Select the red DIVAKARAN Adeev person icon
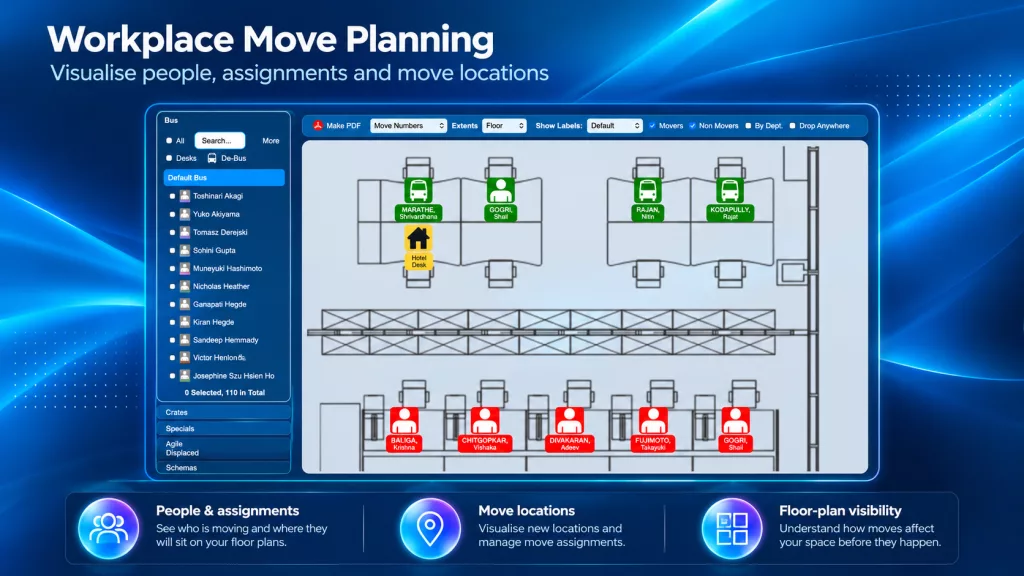The width and height of the screenshot is (1024, 576). [569, 421]
